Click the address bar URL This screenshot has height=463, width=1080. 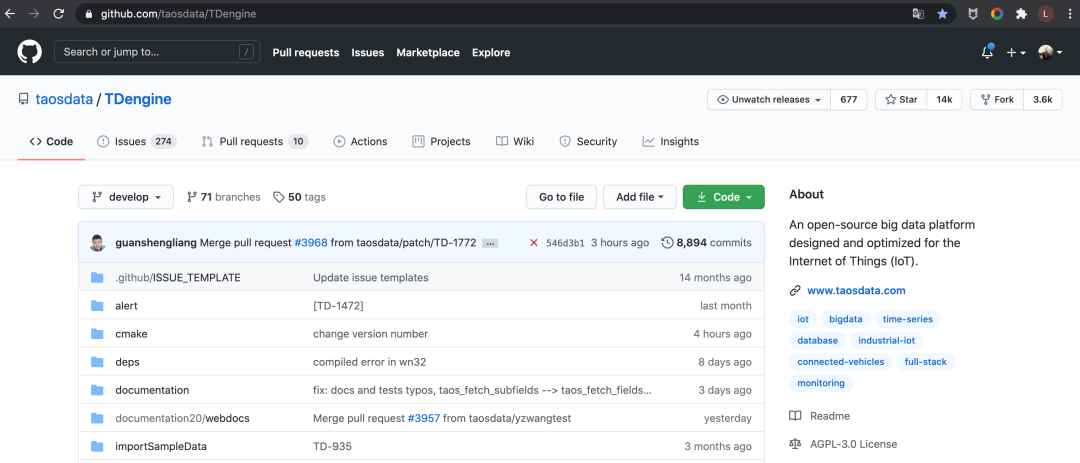coord(179,13)
